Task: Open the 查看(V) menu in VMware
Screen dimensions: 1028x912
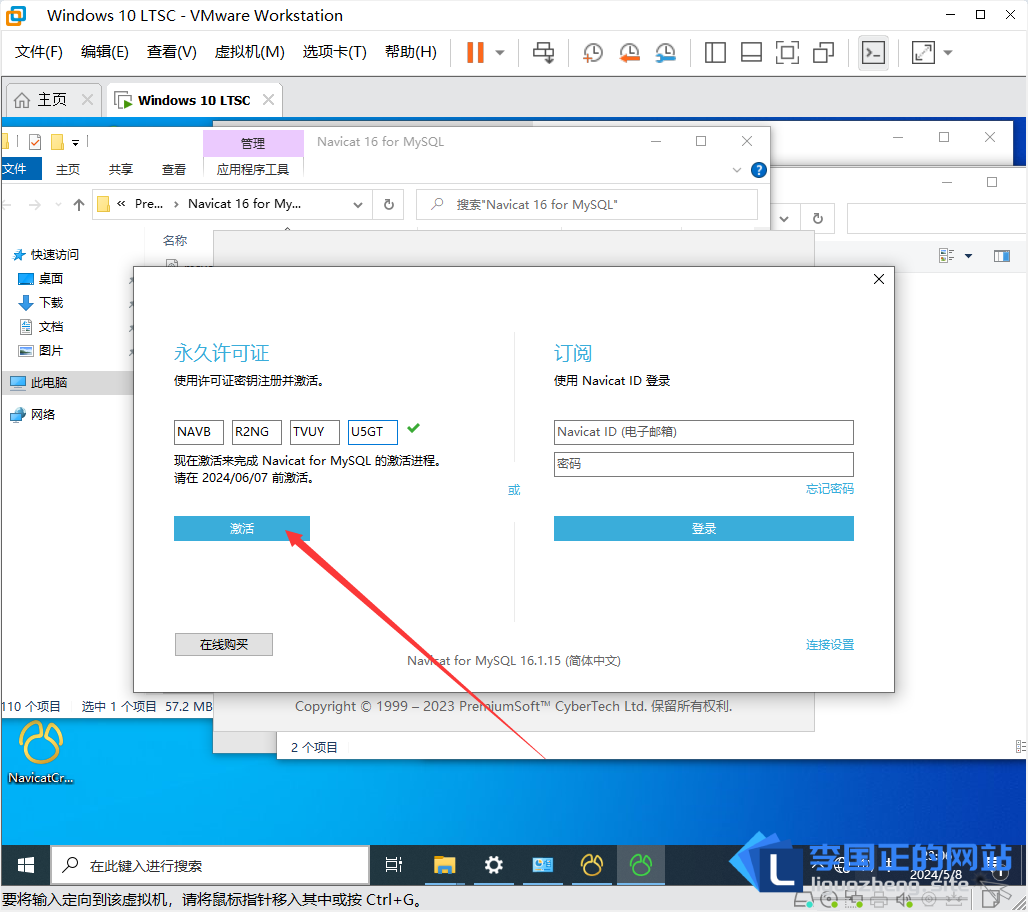Action: 171,52
